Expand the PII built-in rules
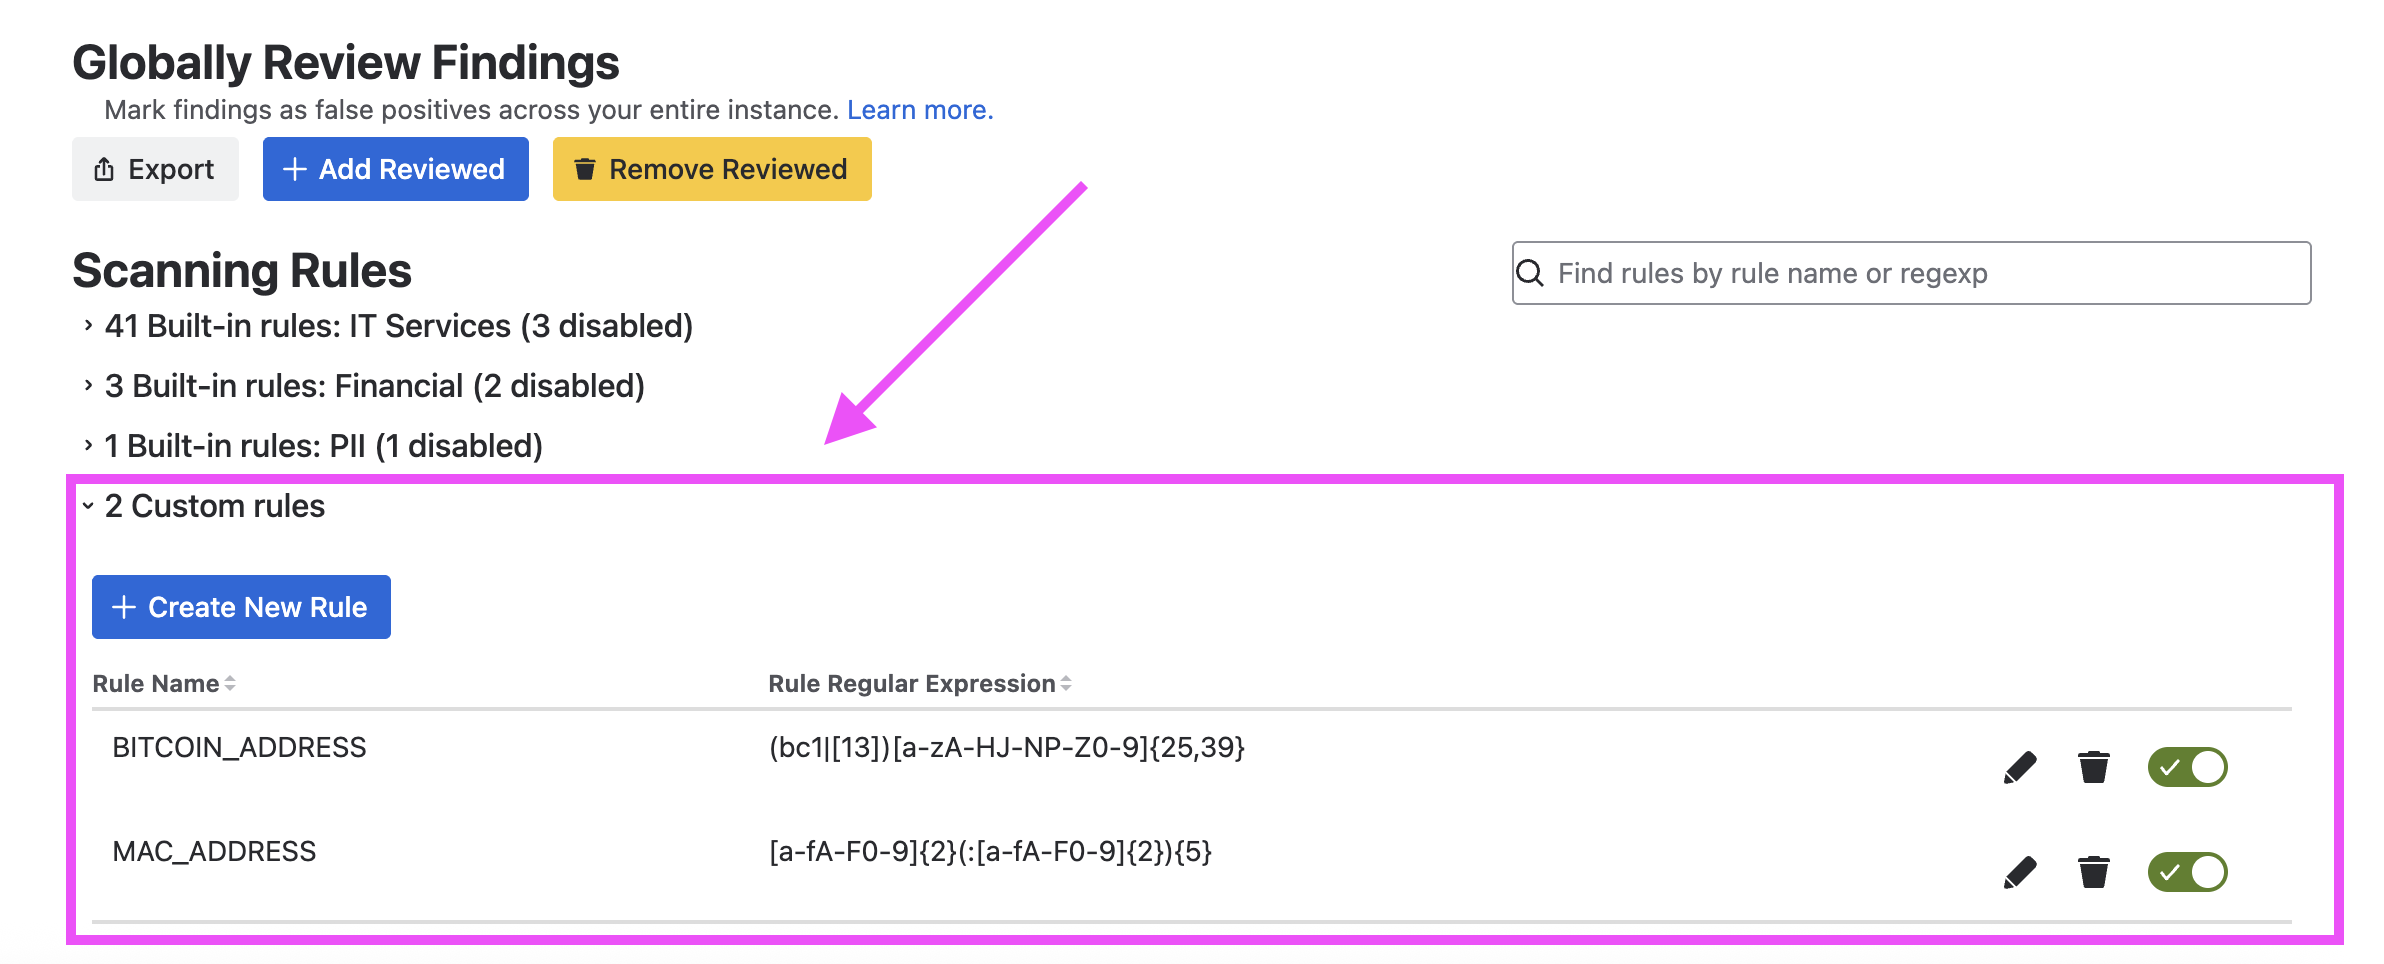 coord(89,446)
